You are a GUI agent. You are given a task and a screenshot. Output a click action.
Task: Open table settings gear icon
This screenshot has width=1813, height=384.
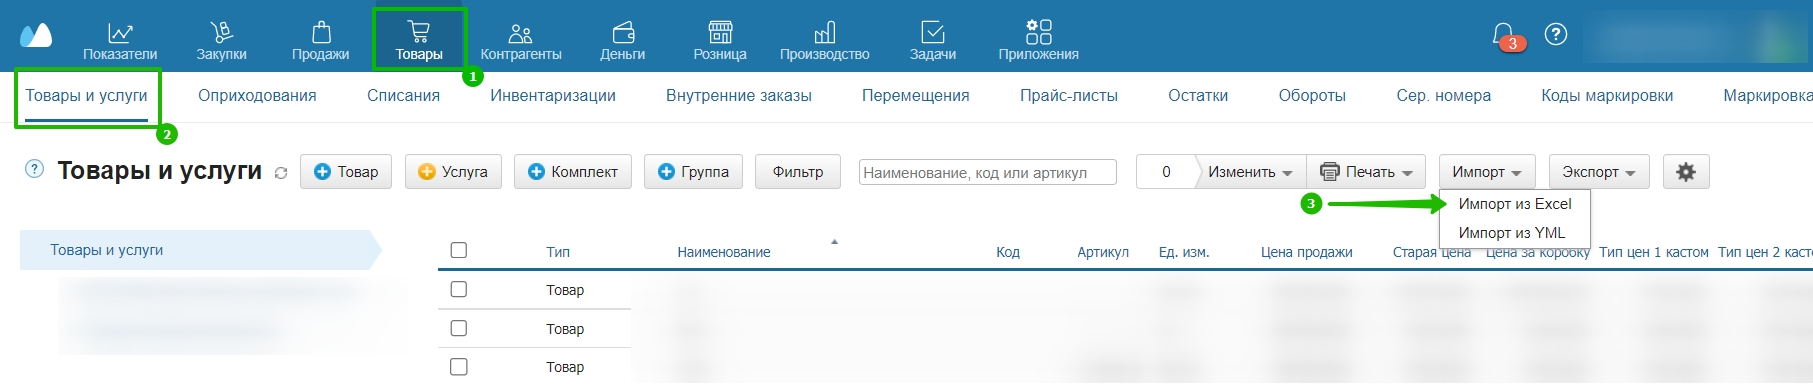[x=1686, y=172]
